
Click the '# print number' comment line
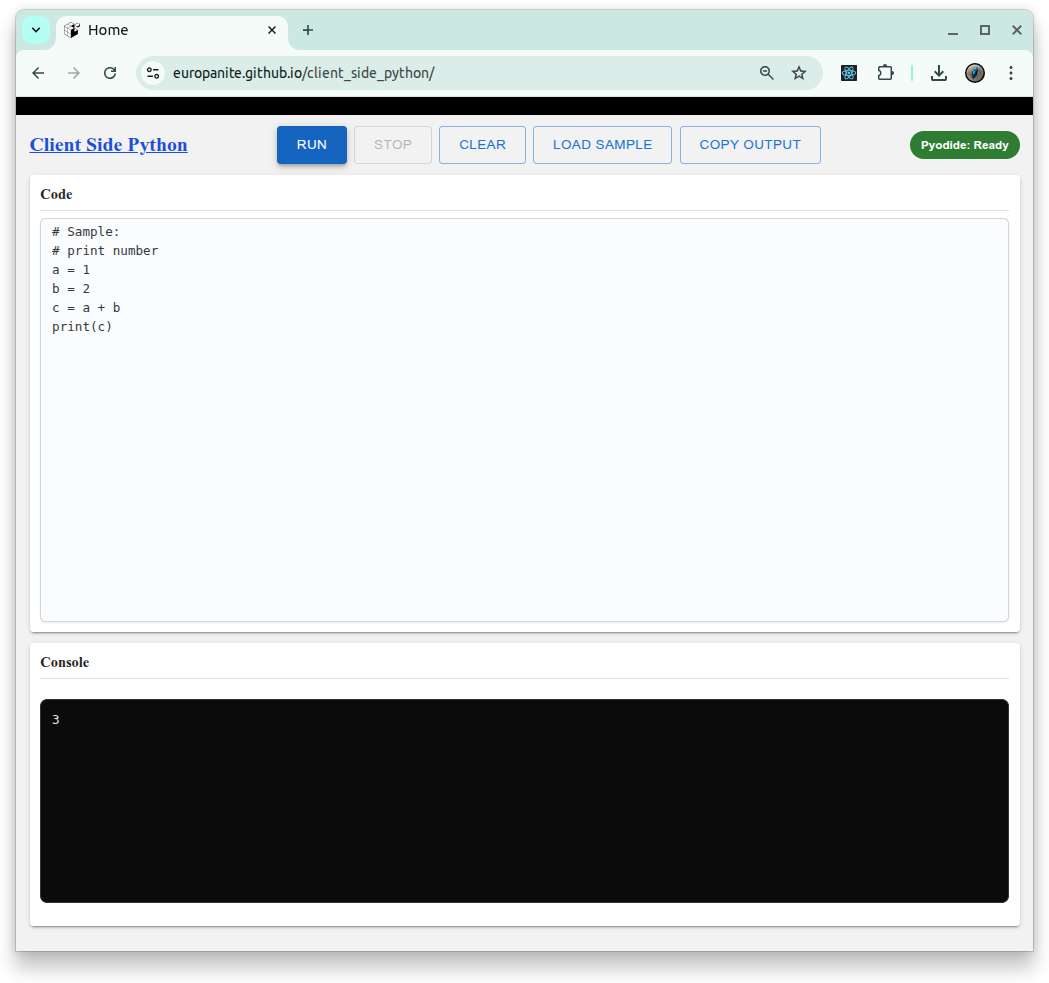[x=105, y=250]
